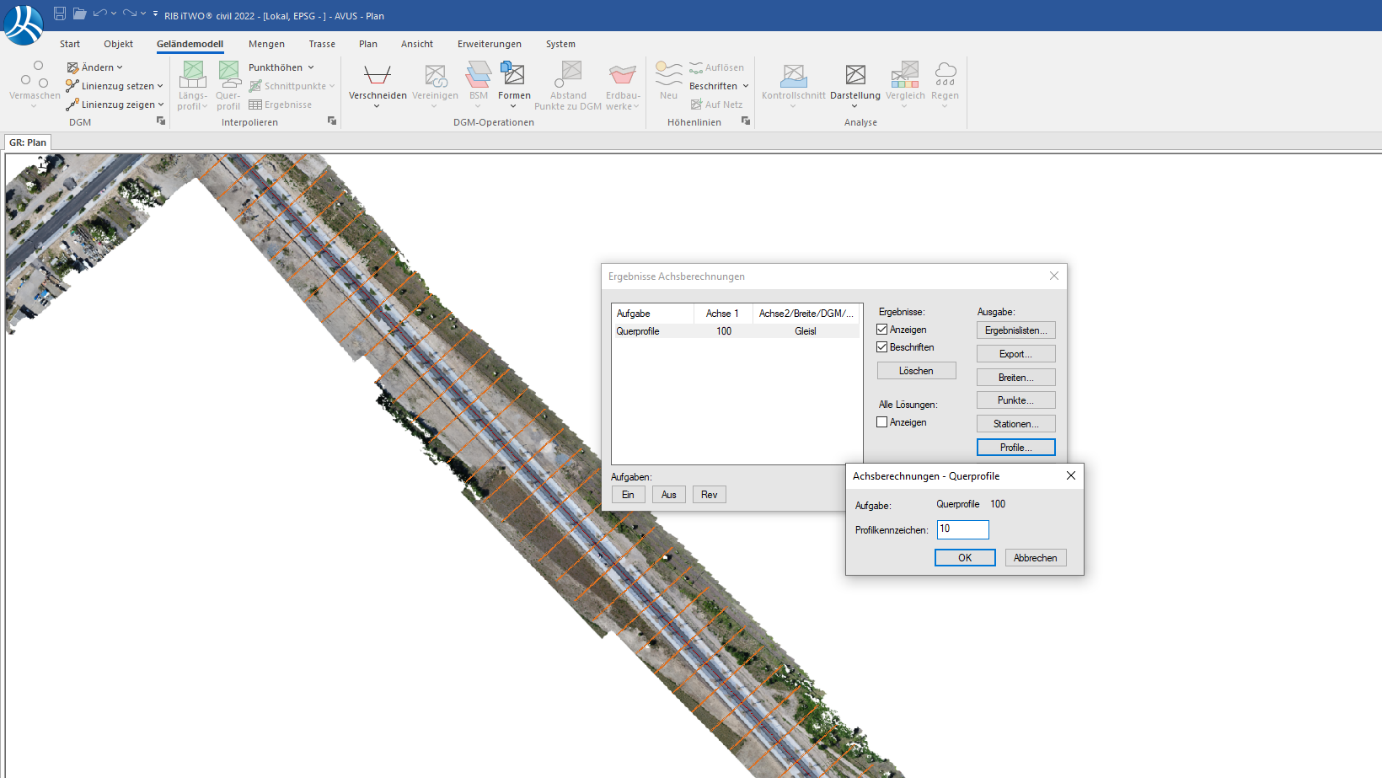Open the Mengen ribbon tab
The height and width of the screenshot is (778, 1382).
point(266,44)
